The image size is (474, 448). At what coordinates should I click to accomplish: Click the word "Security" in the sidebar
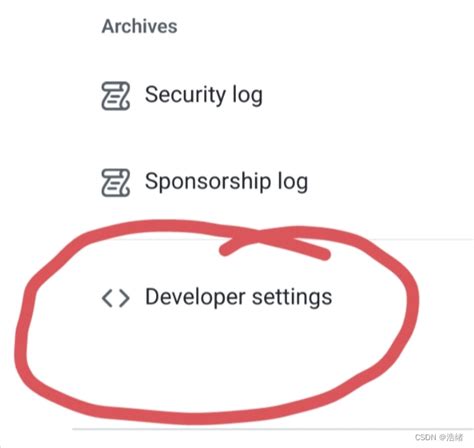pos(185,95)
